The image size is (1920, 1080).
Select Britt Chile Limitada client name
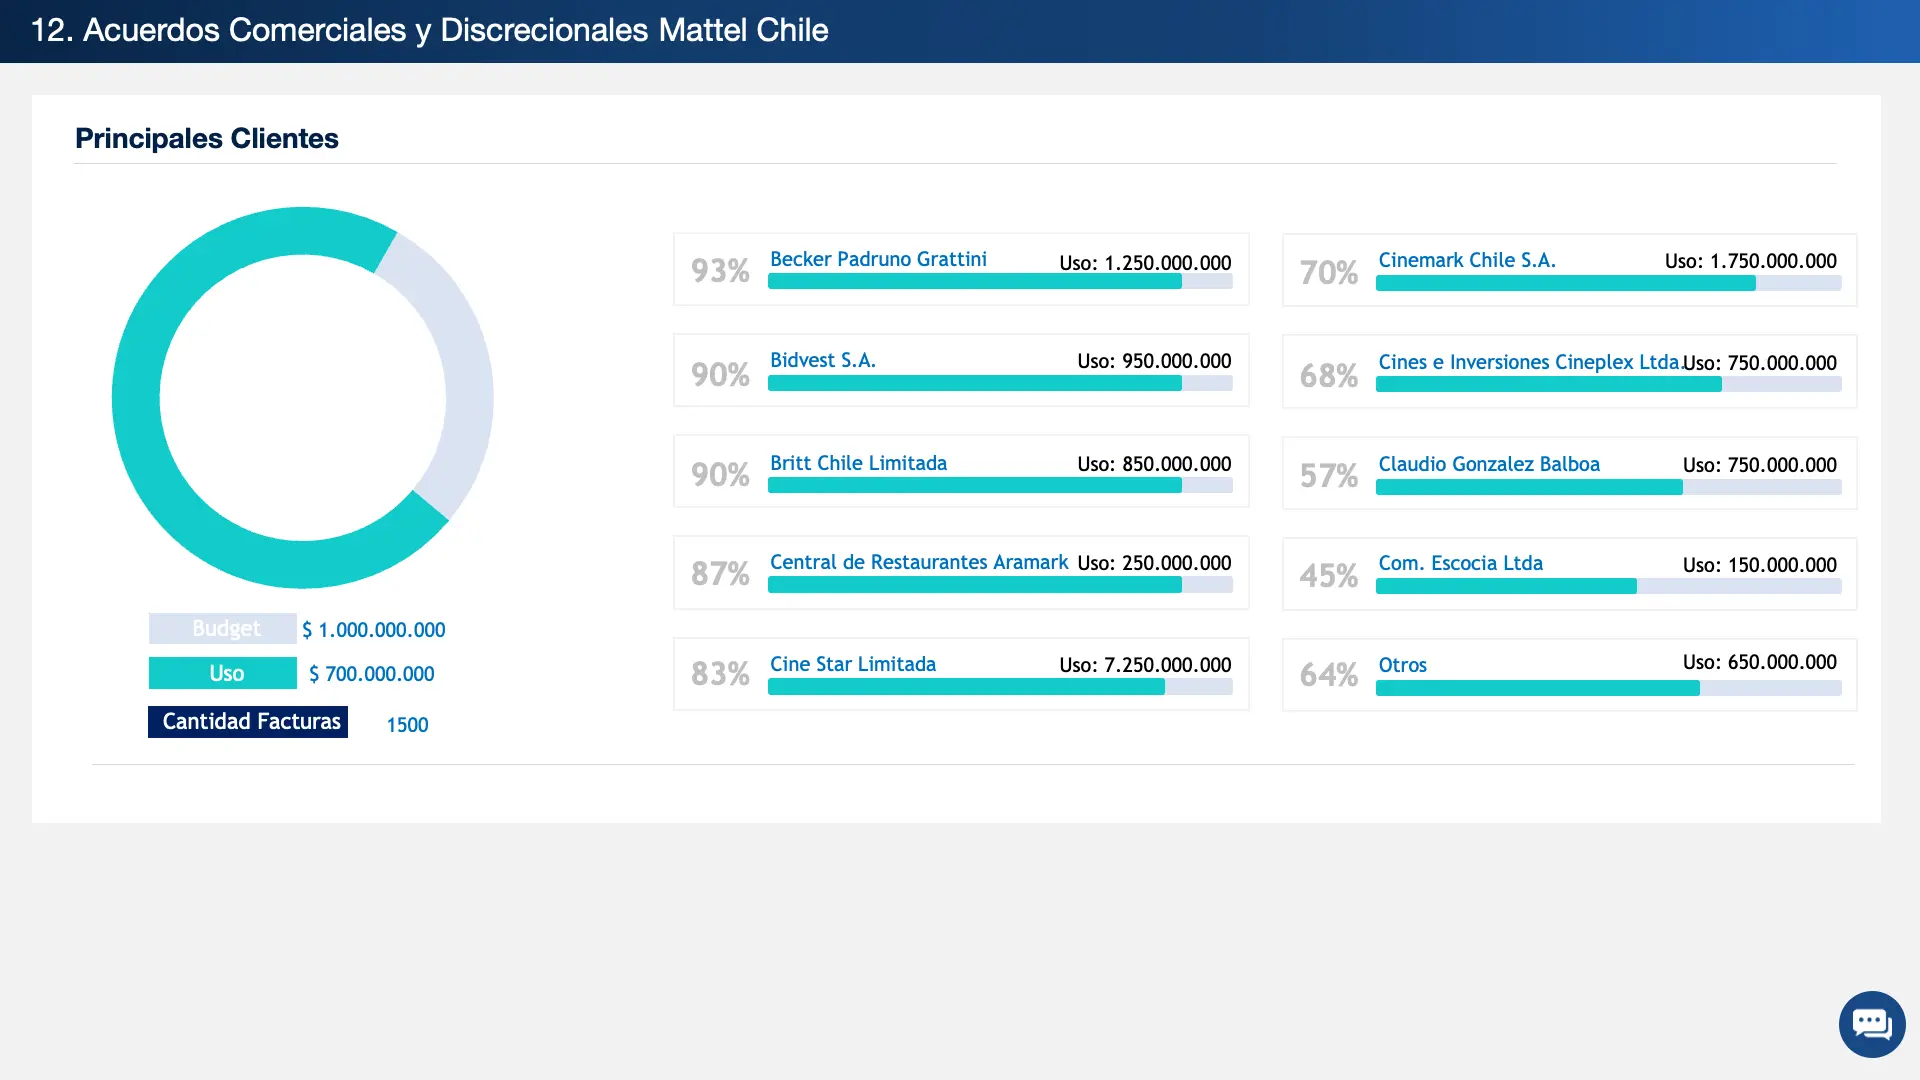[857, 463]
